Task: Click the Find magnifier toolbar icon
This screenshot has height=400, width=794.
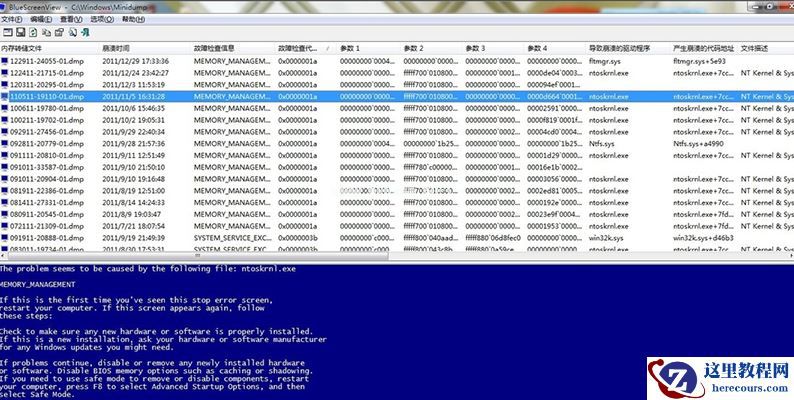Action: [x=72, y=32]
